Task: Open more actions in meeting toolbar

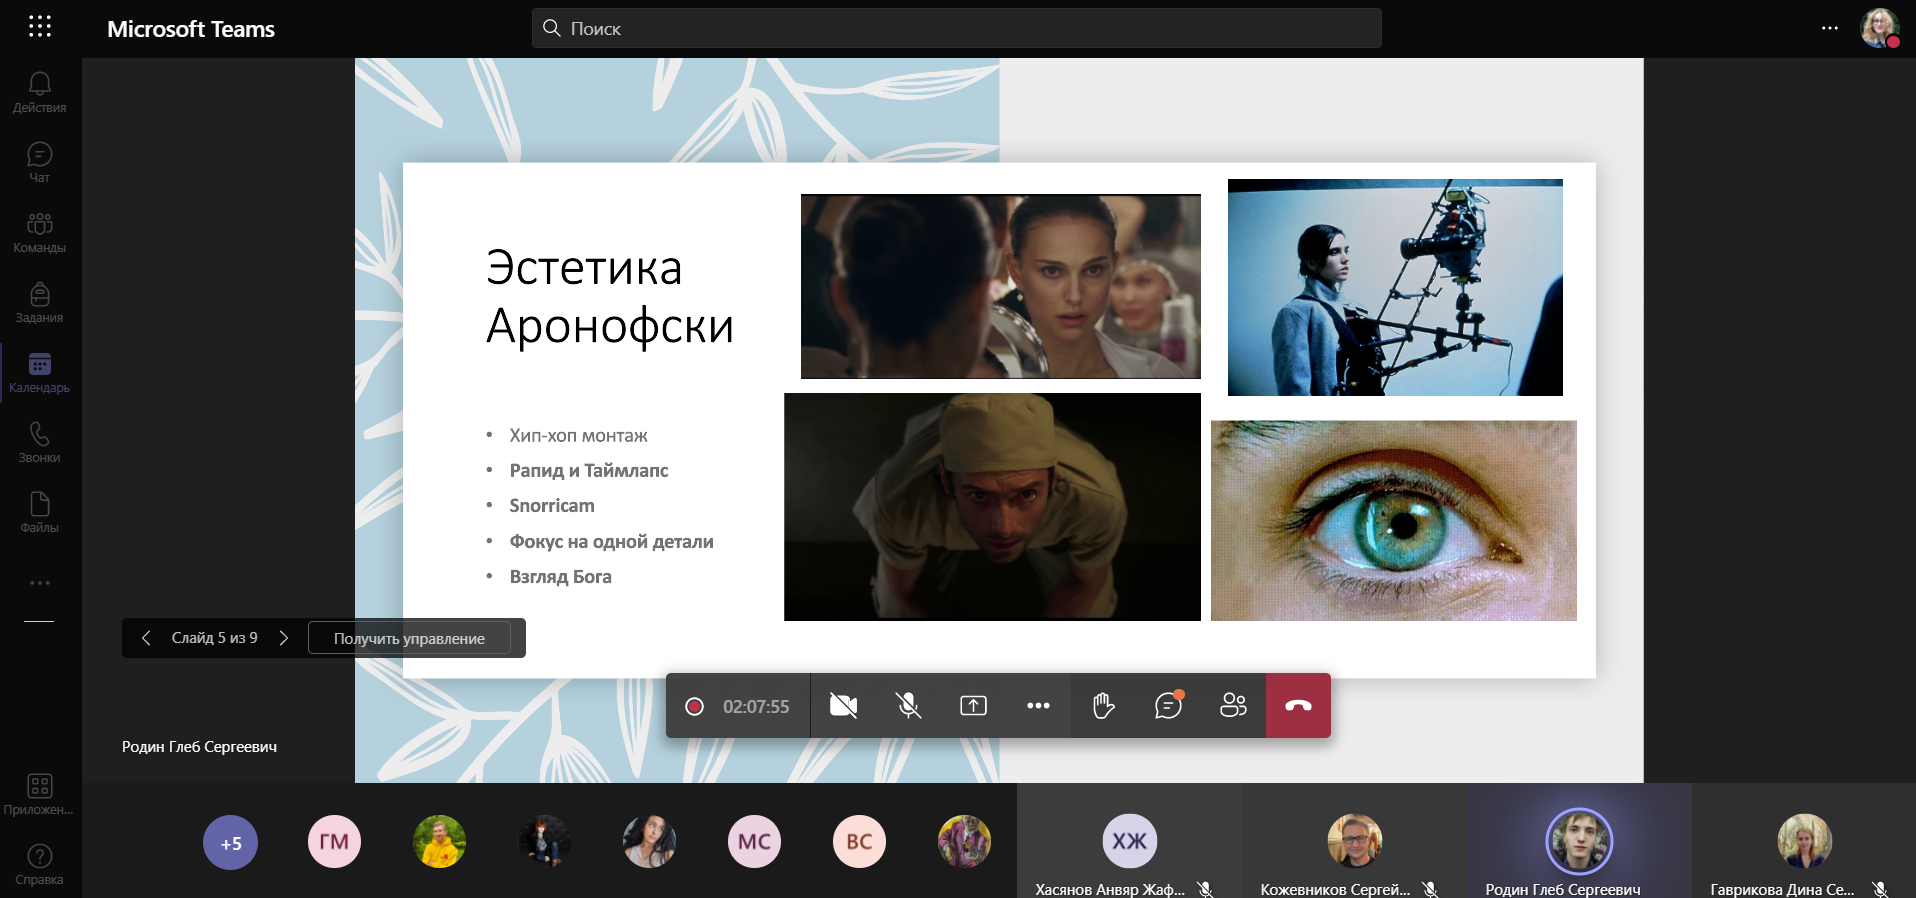Action: [x=1038, y=706]
